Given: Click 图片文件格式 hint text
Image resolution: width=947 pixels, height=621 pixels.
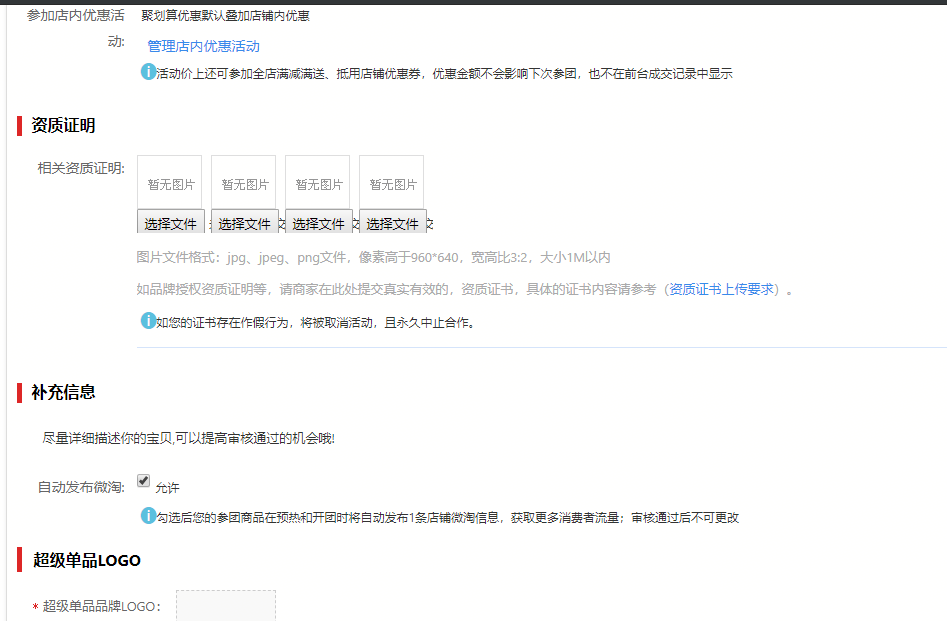Looking at the screenshot, I should pos(373,257).
